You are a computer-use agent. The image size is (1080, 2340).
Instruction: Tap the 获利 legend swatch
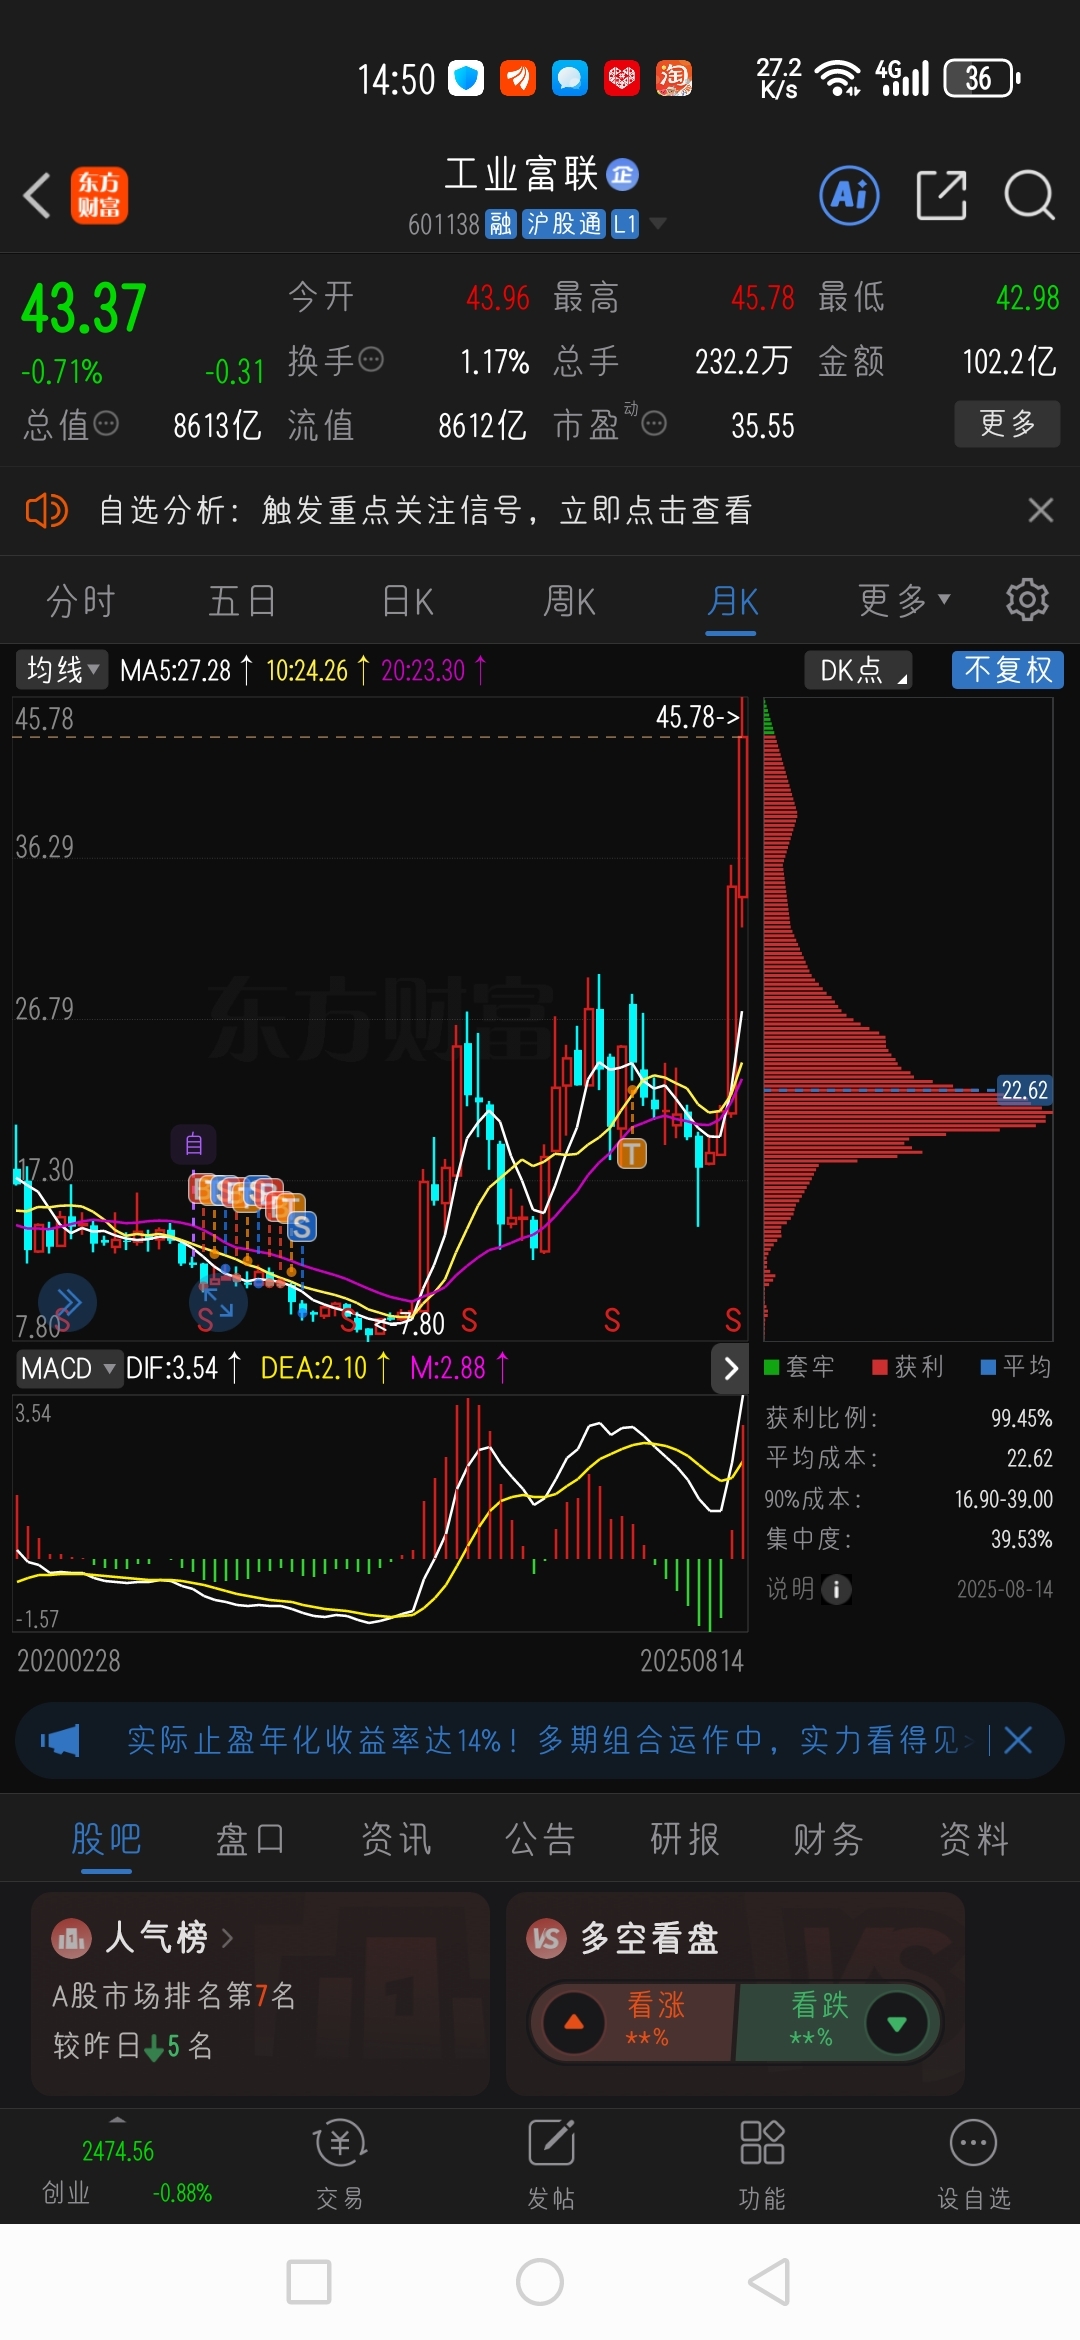coord(880,1367)
